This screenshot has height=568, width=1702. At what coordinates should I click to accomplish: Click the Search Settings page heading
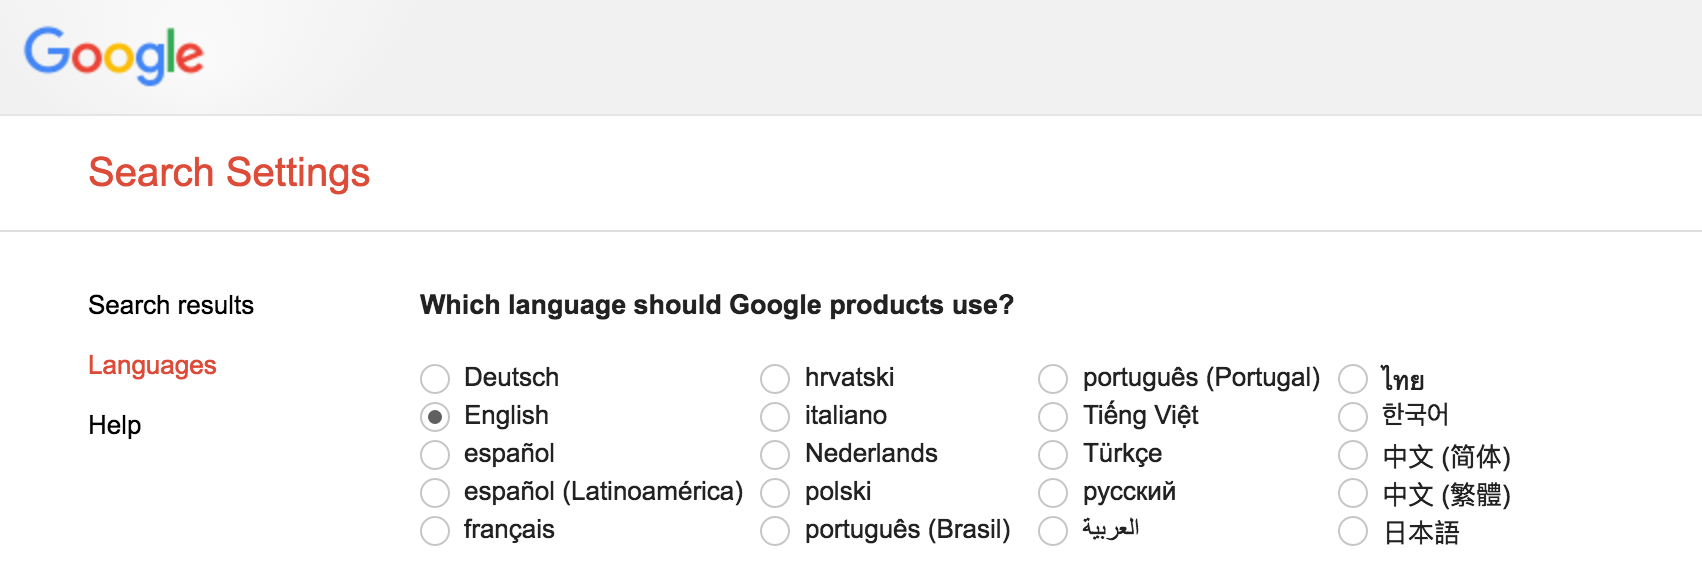click(229, 172)
